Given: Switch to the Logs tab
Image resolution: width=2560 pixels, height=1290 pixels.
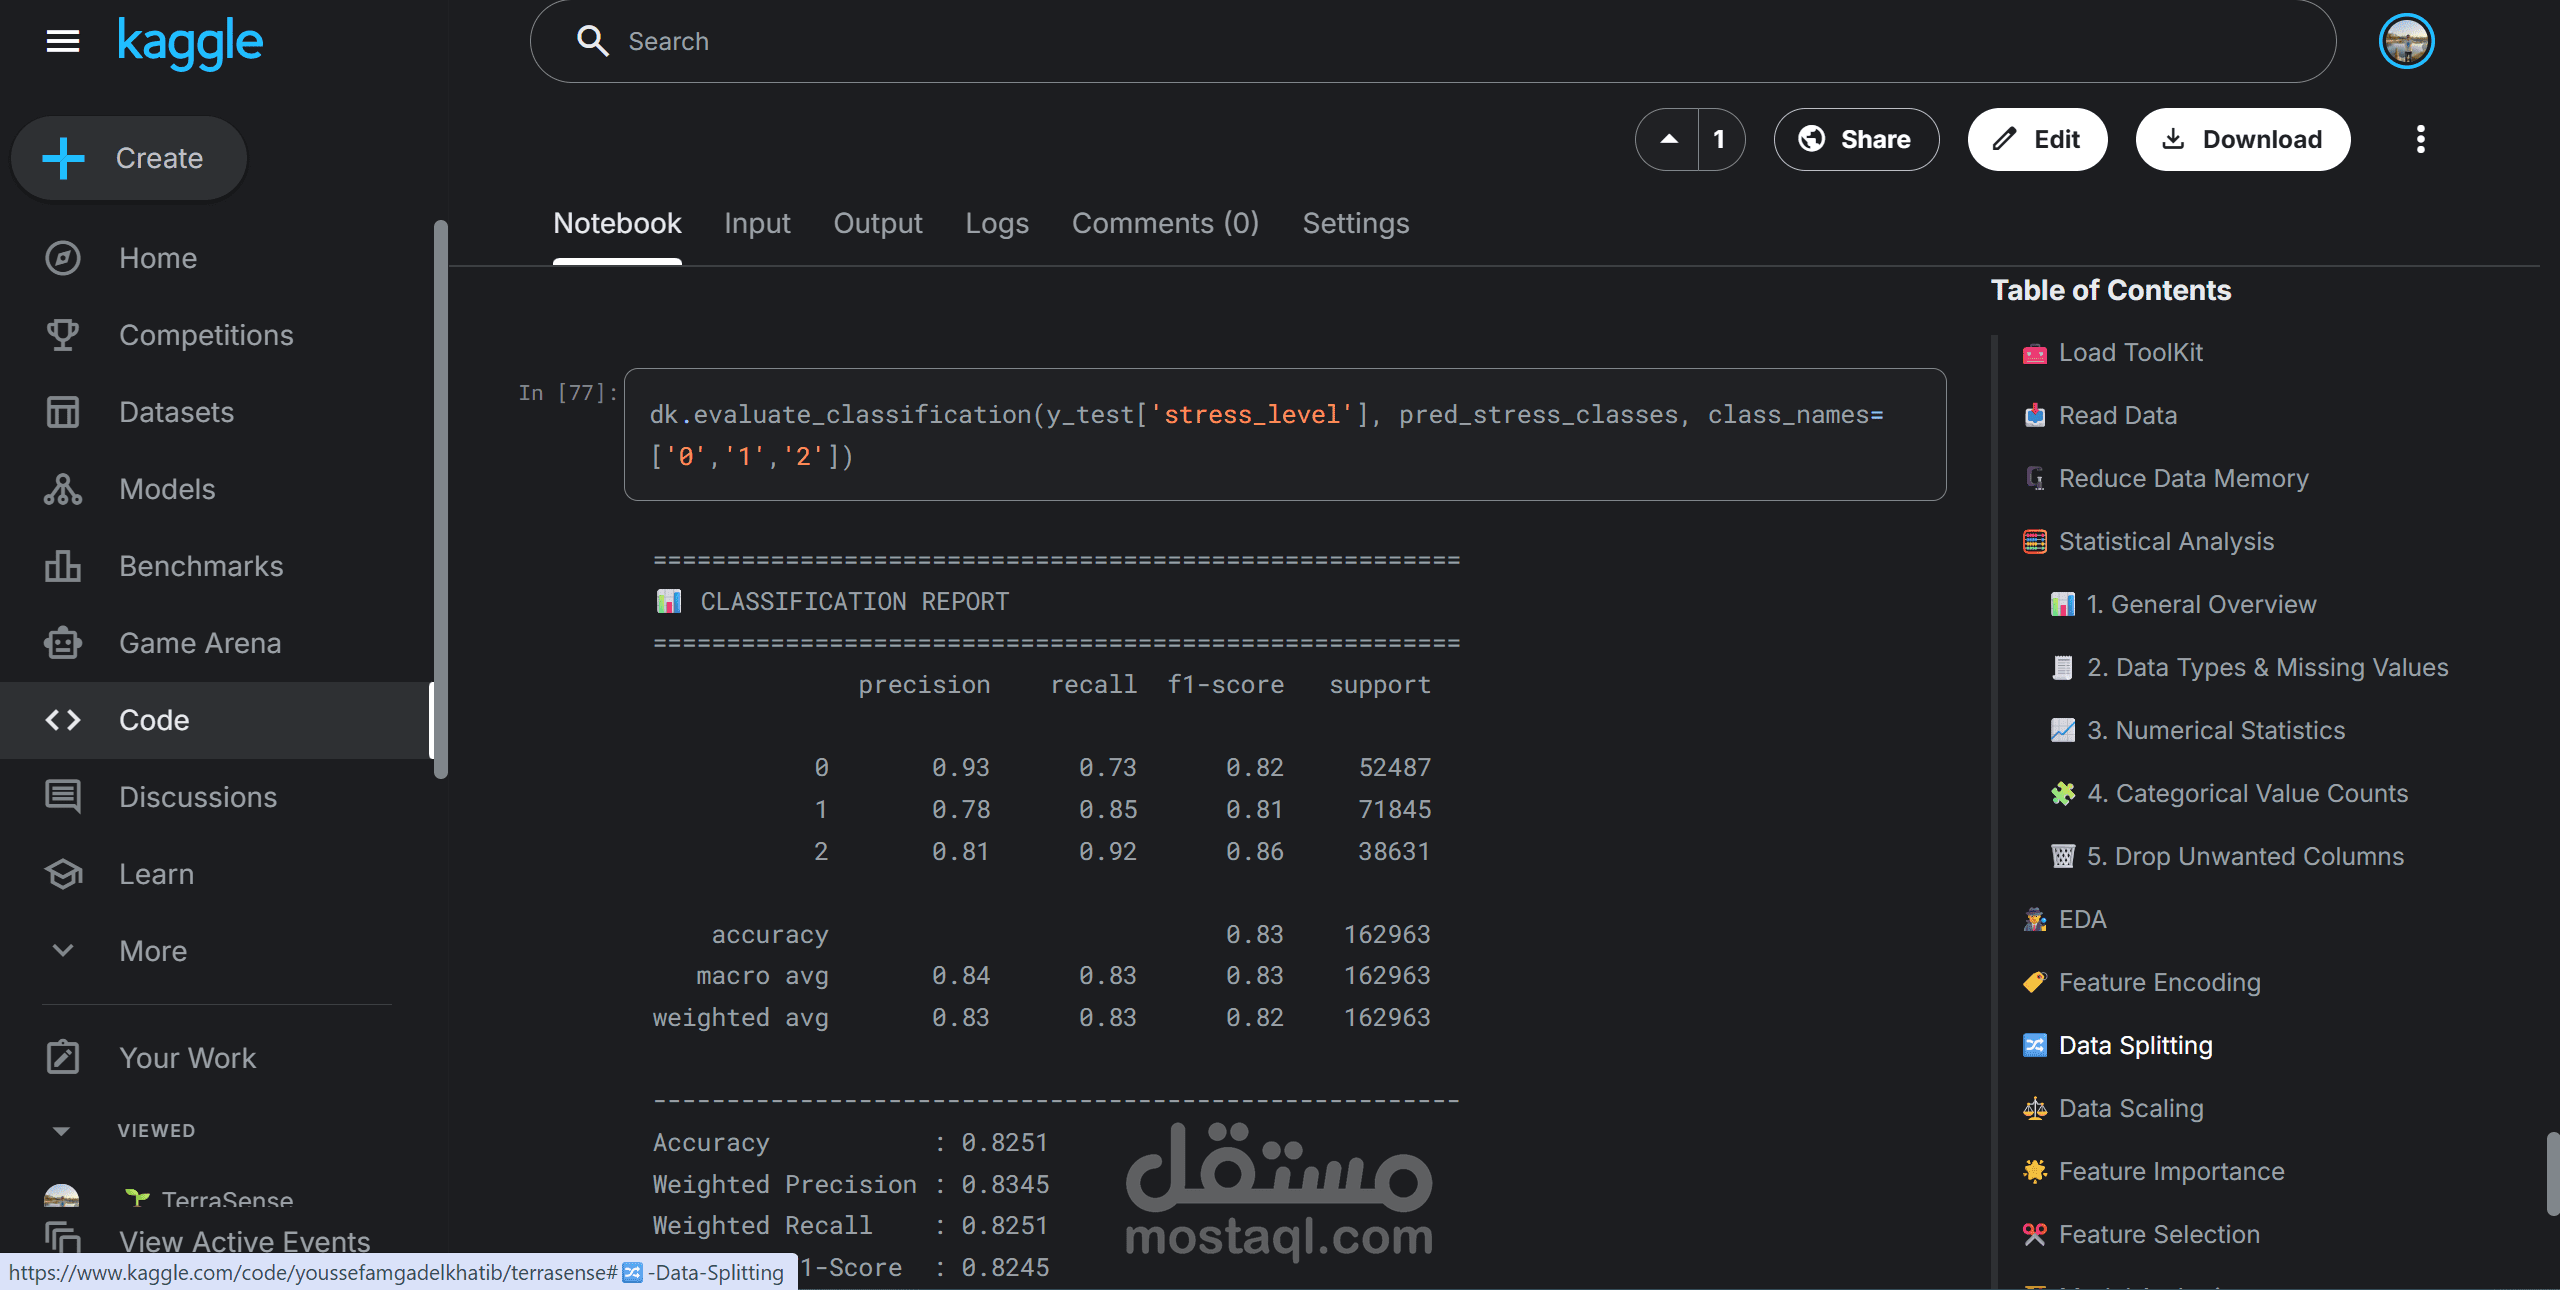Looking at the screenshot, I should [x=996, y=223].
